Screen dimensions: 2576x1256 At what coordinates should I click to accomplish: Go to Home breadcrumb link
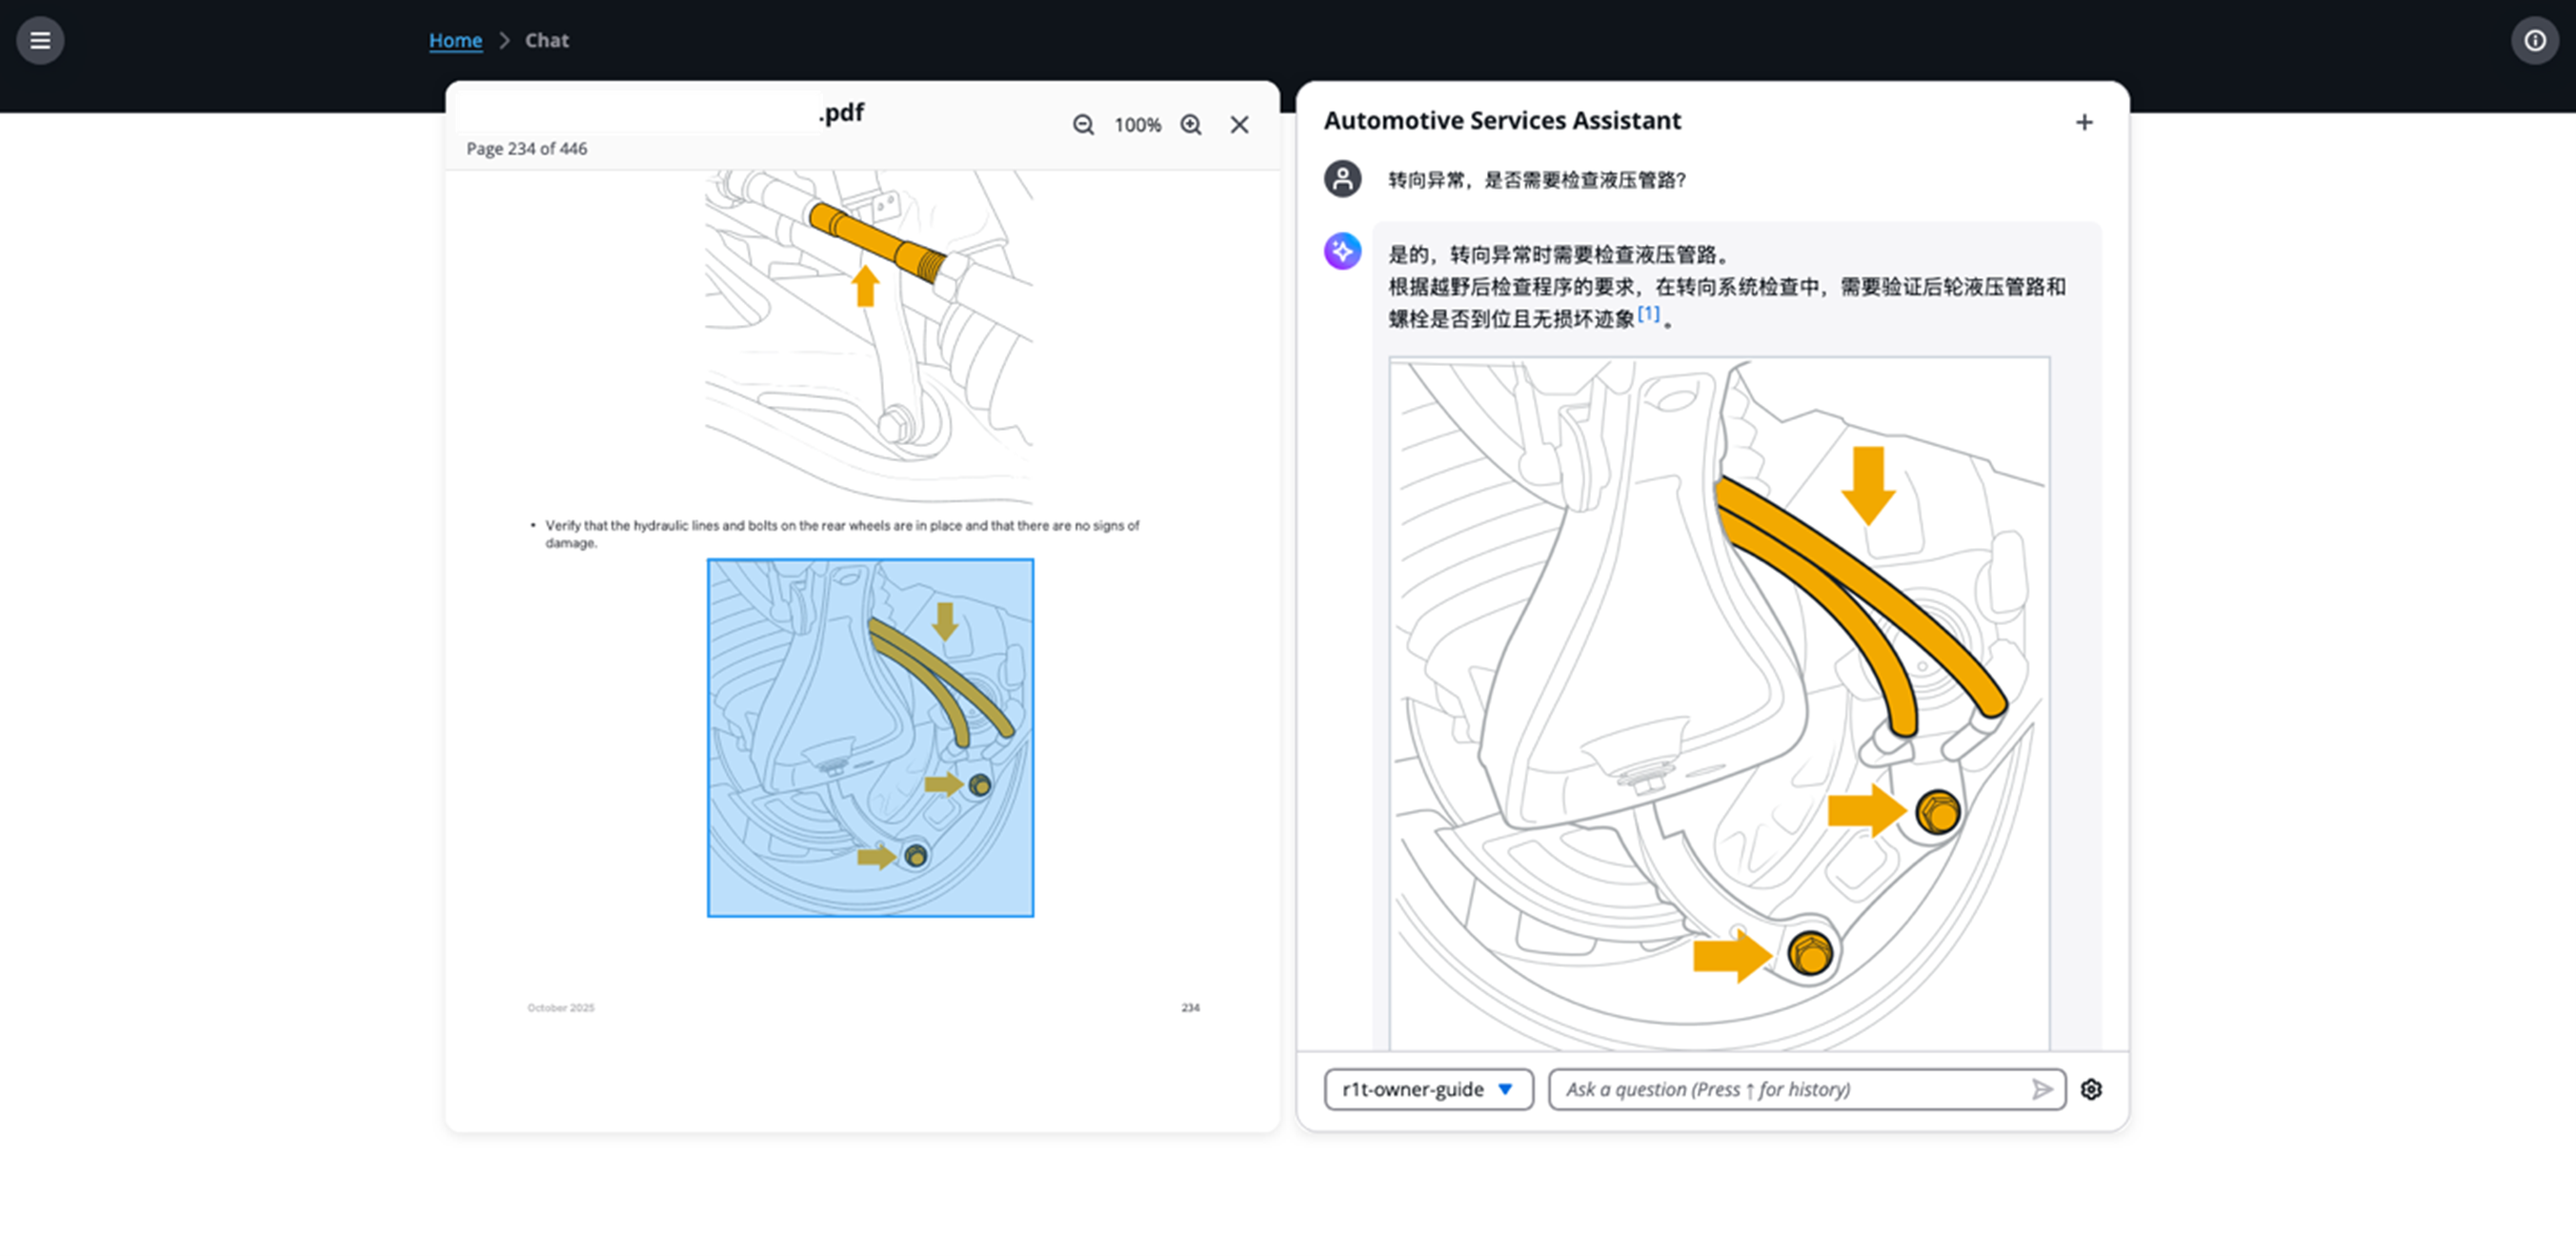(455, 41)
